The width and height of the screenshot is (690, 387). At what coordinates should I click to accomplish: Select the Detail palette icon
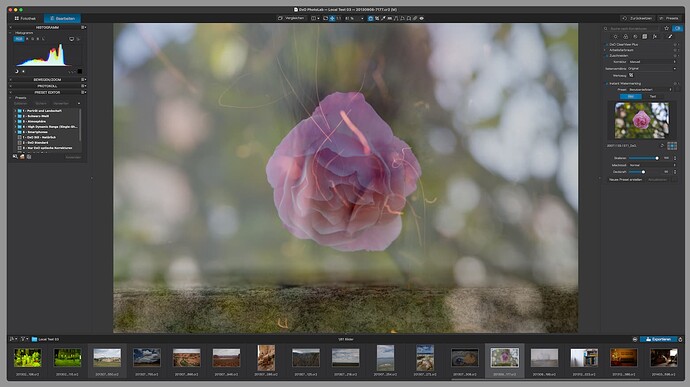tap(635, 37)
